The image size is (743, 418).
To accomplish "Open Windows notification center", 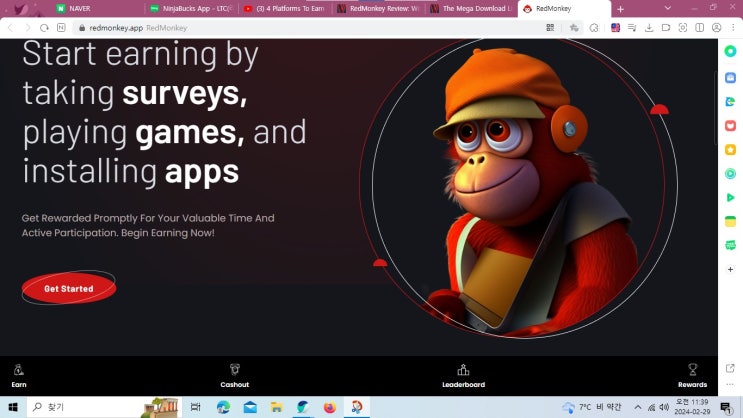I will tap(726, 407).
